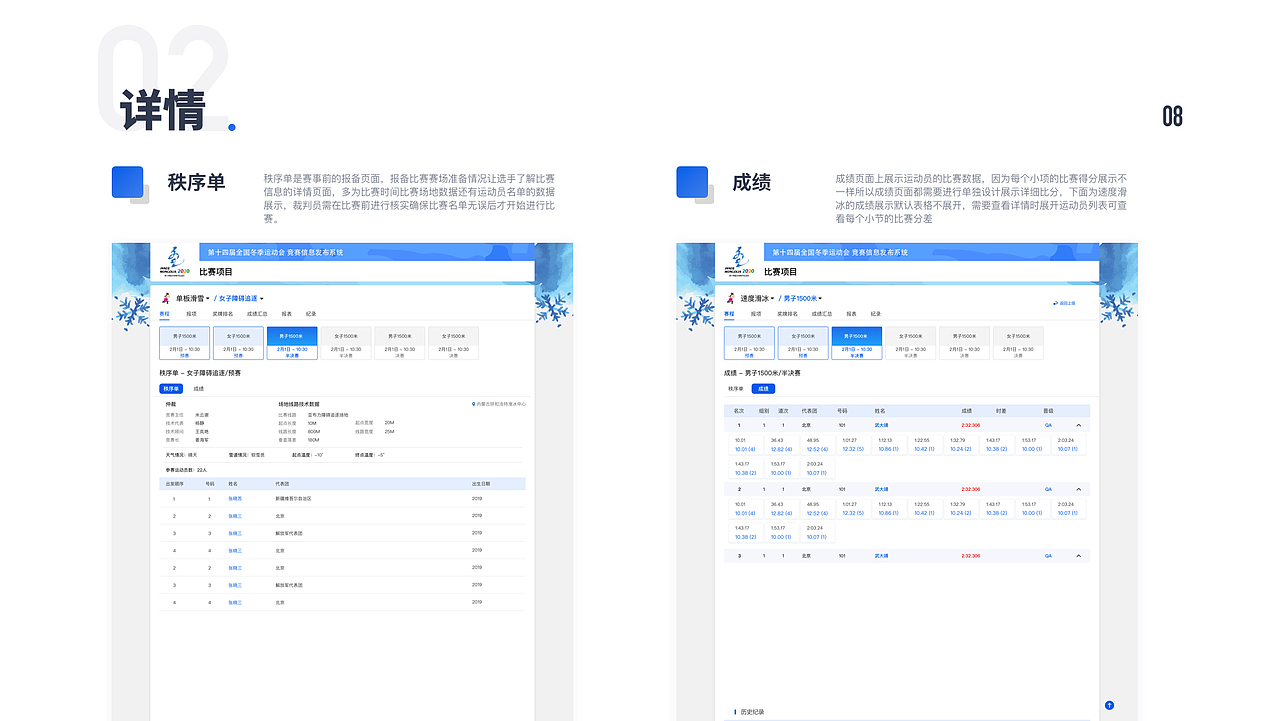
Task: Select 男子1500米 决赛 card in left mockup
Action: pyautogui.click(x=400, y=343)
